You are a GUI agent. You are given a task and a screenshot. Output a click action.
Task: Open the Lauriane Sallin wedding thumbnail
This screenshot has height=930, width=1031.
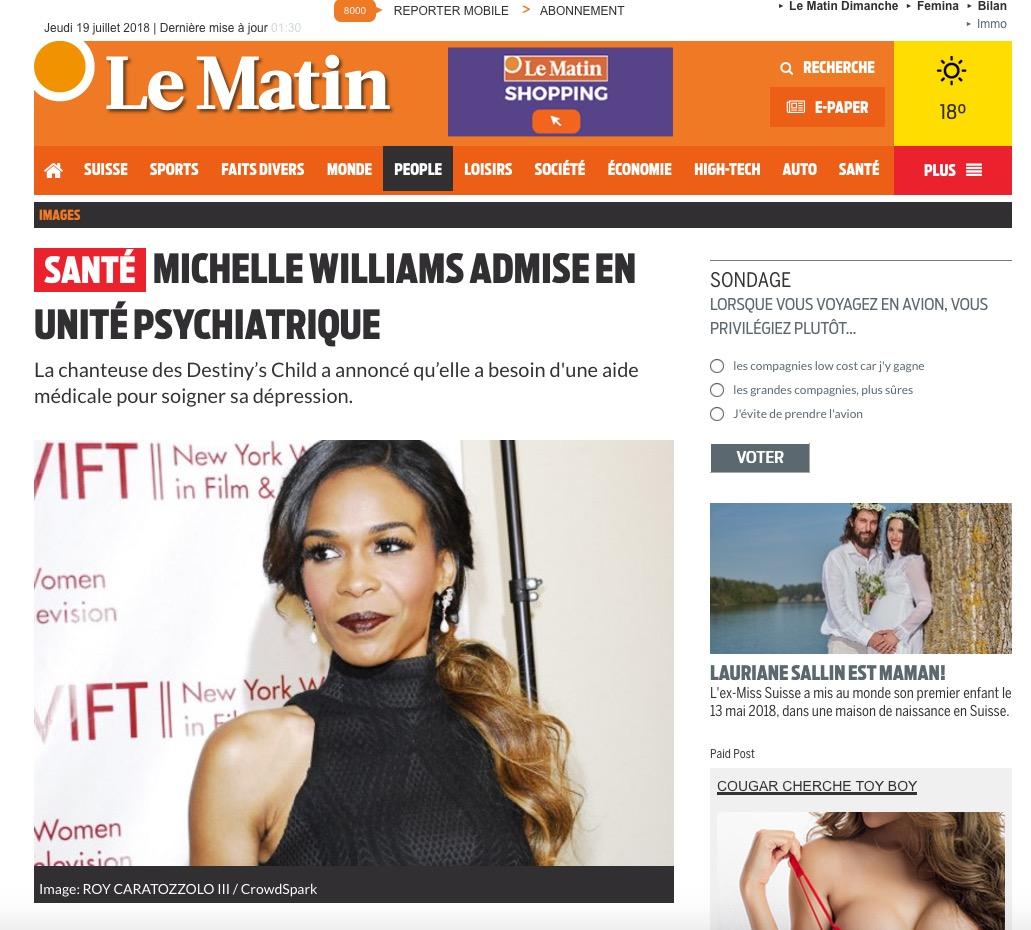point(860,578)
